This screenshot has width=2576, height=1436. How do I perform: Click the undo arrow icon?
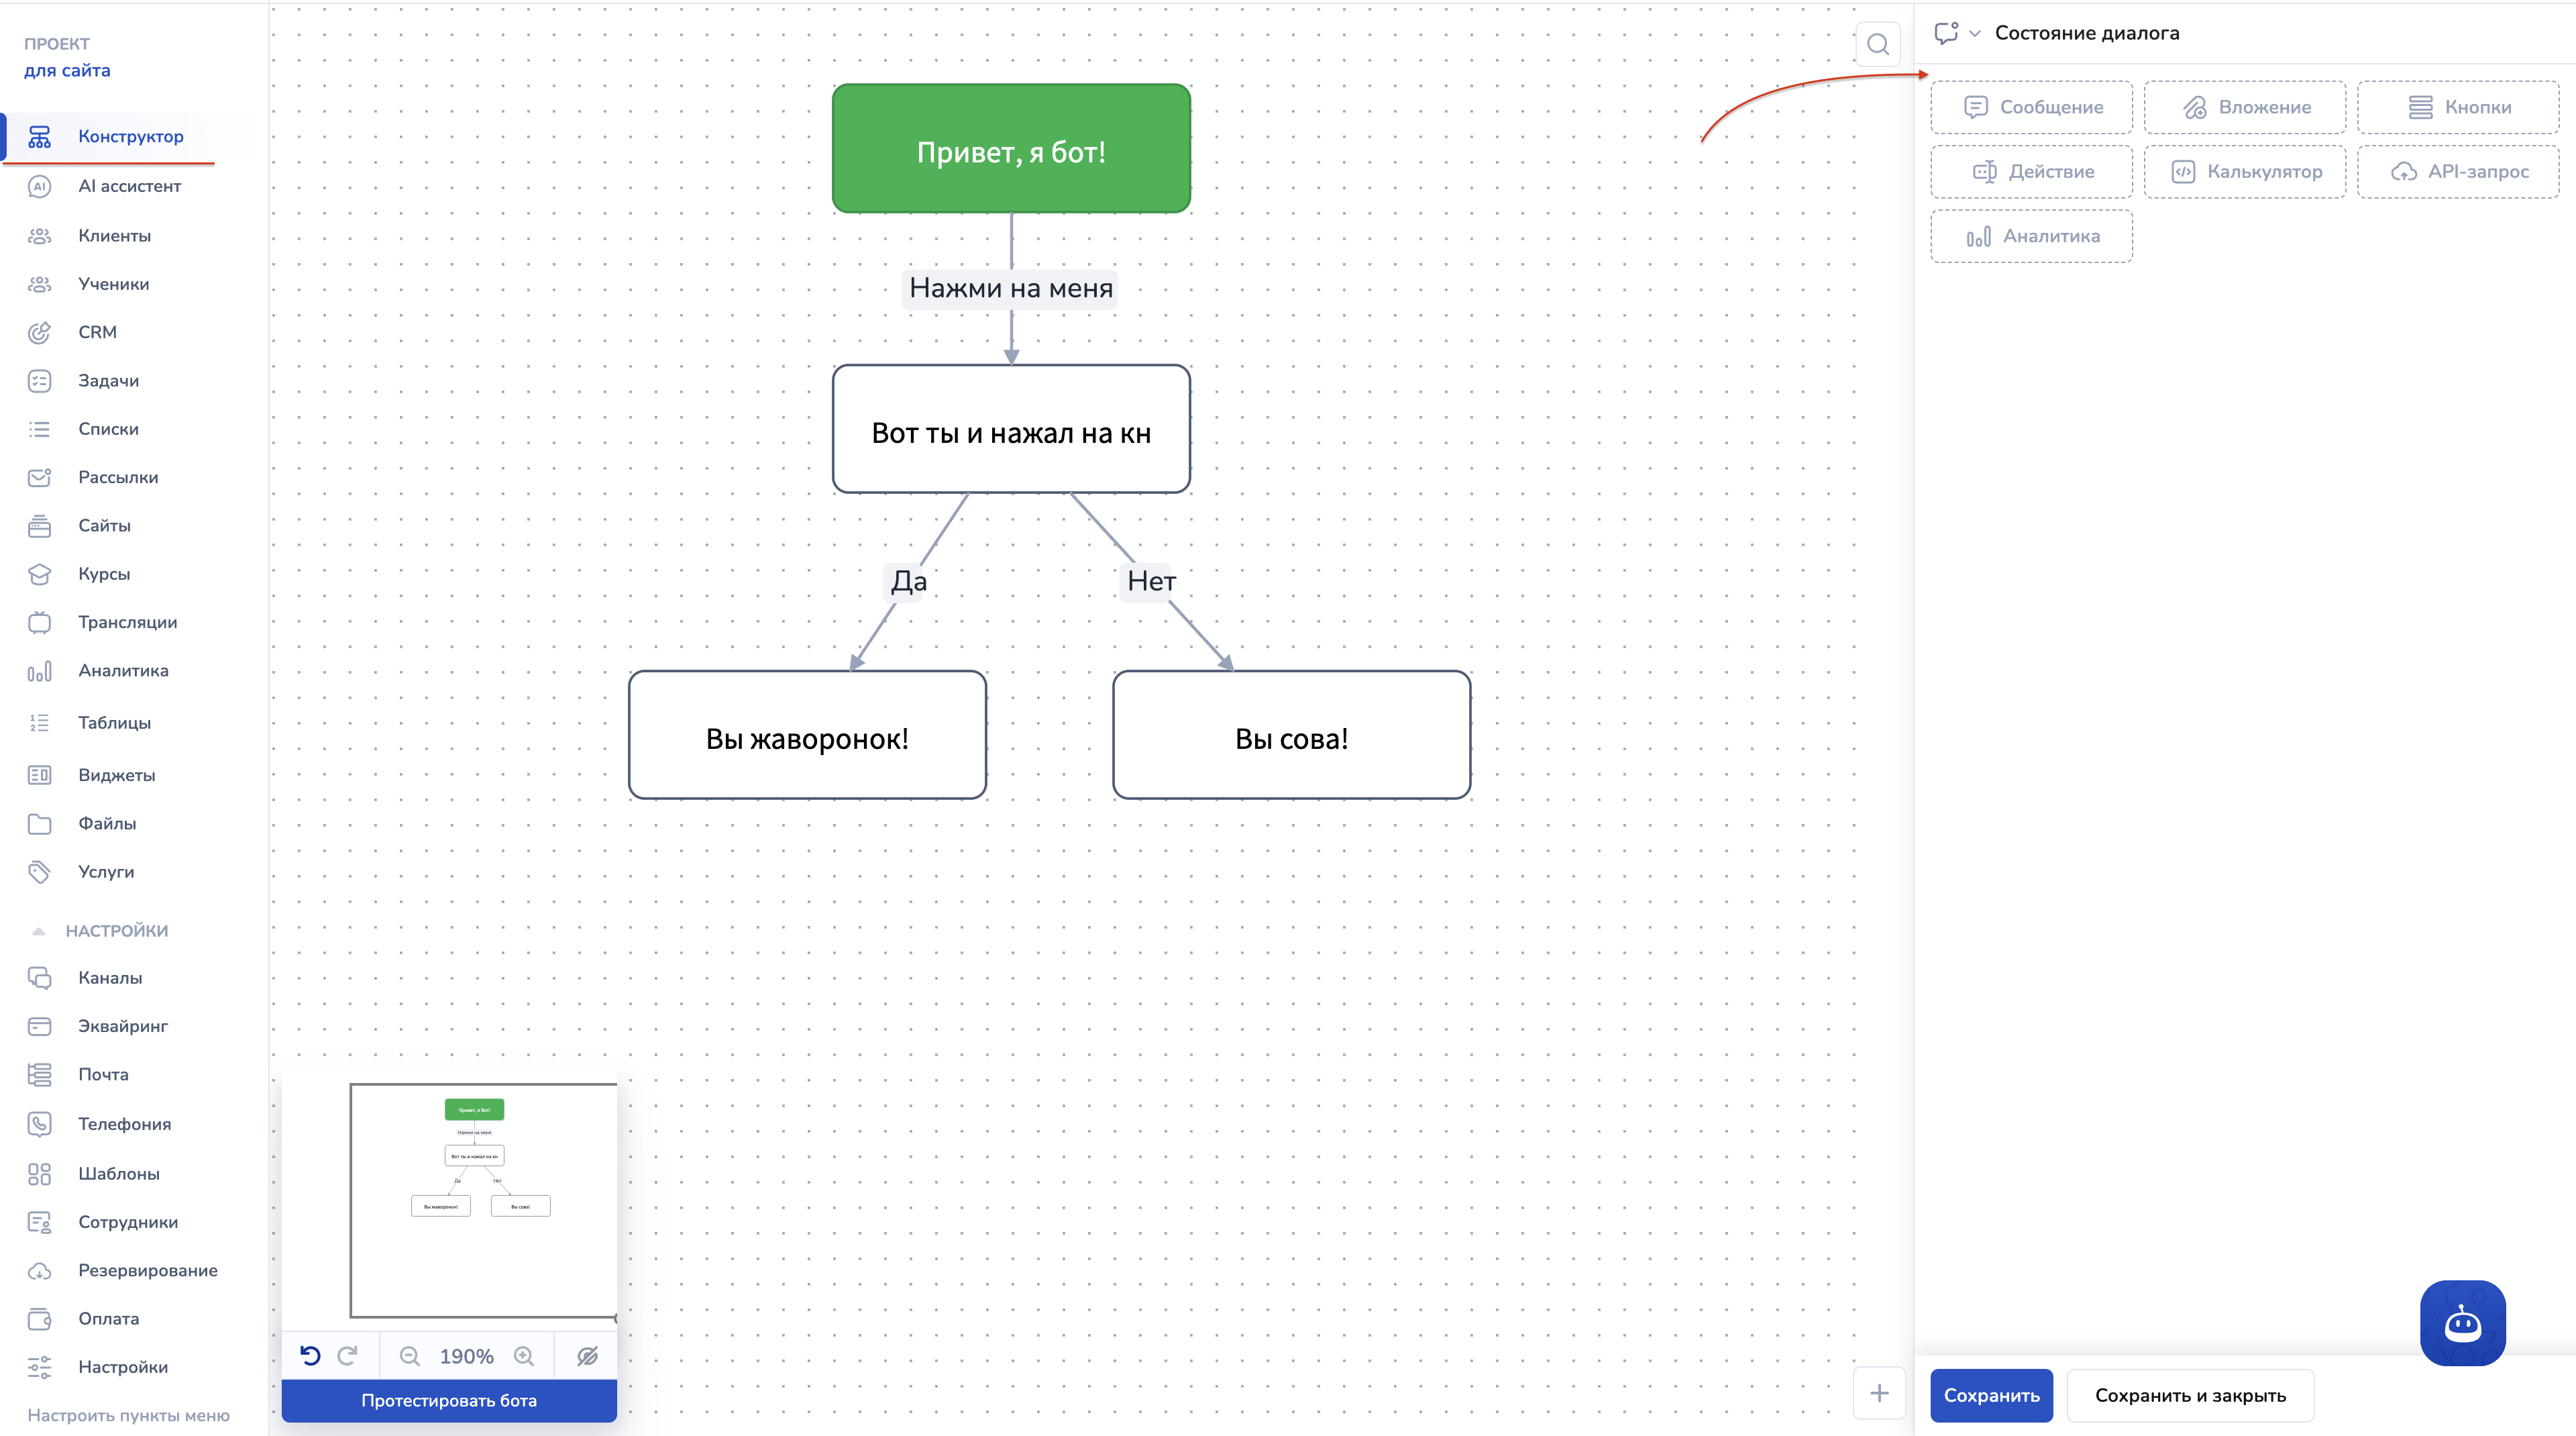coord(310,1355)
